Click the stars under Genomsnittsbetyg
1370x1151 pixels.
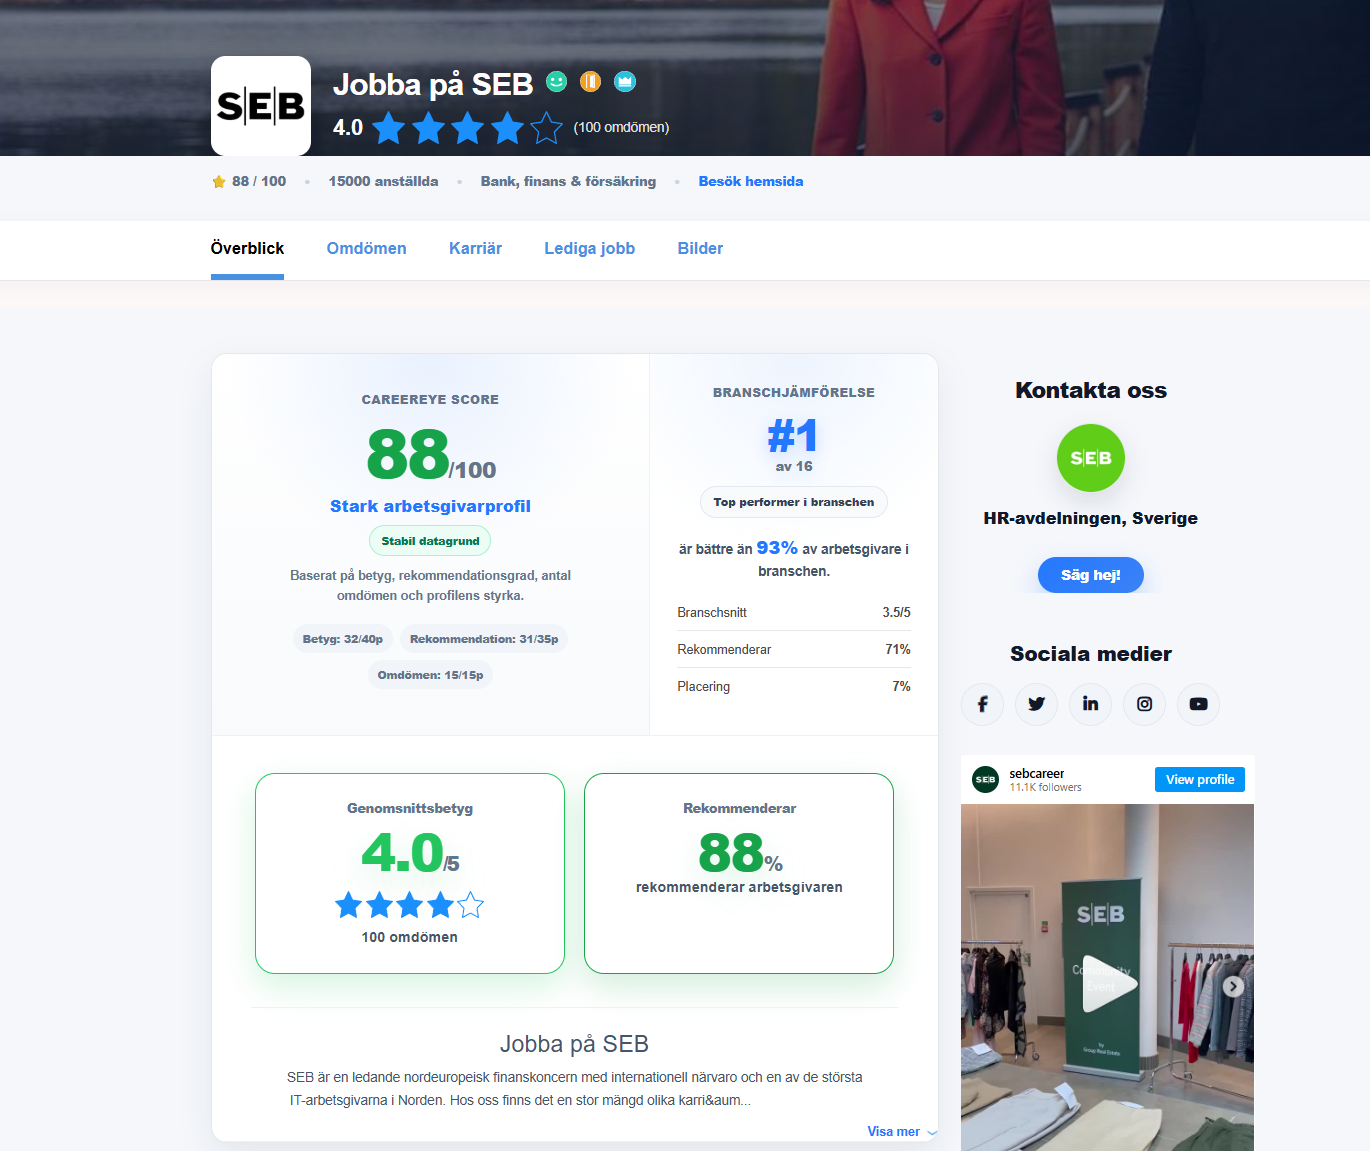pyautogui.click(x=410, y=906)
